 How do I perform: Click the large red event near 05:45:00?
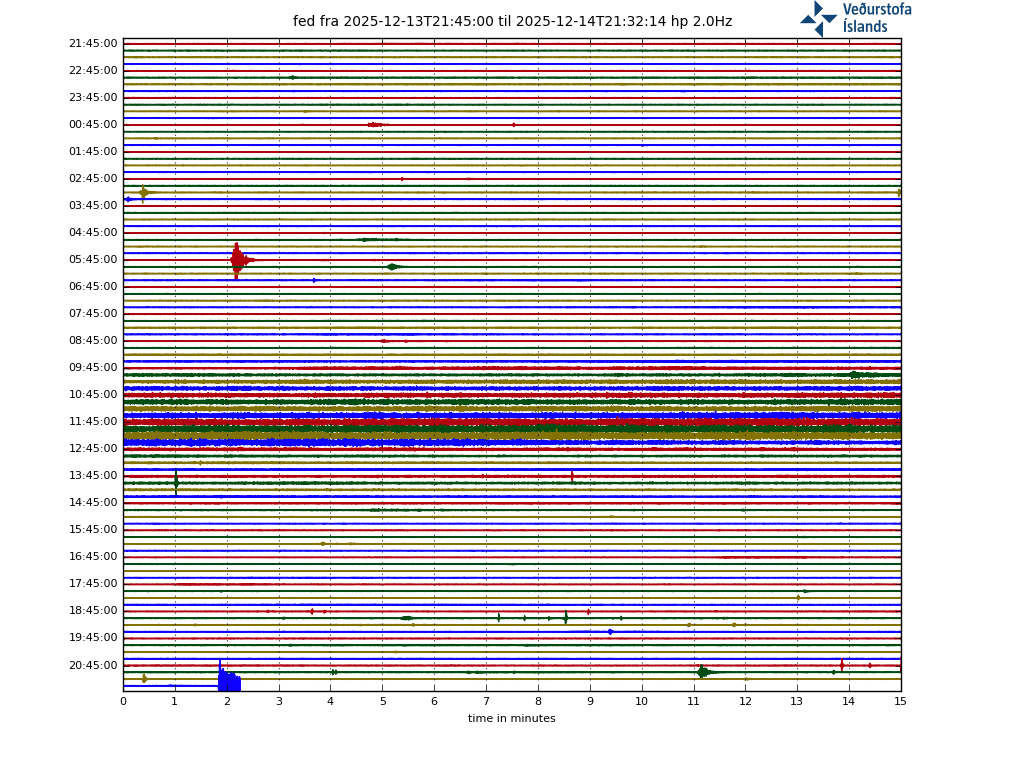(237, 260)
